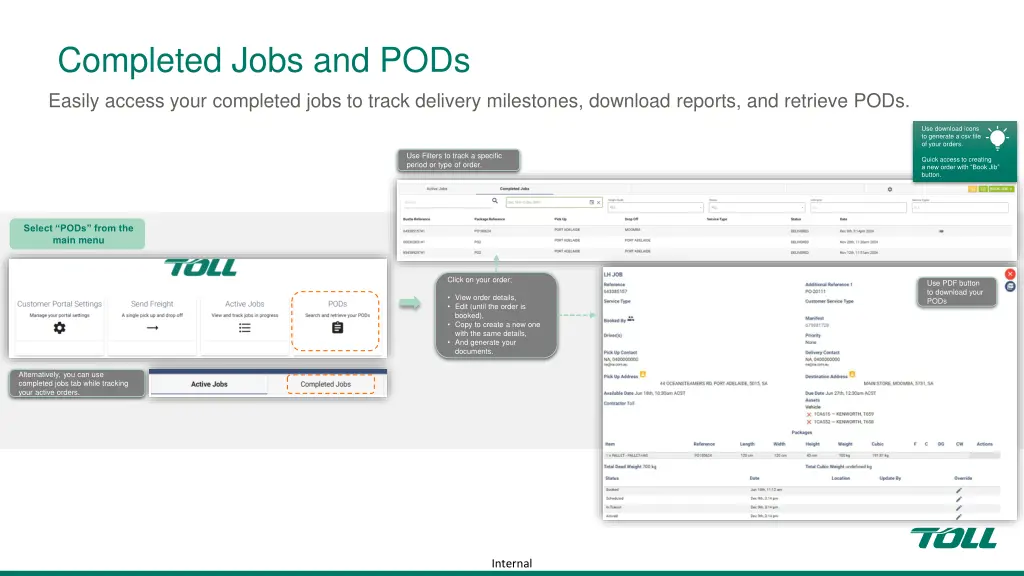Click the Pick Up column header
The height and width of the screenshot is (576, 1024).
(x=560, y=219)
